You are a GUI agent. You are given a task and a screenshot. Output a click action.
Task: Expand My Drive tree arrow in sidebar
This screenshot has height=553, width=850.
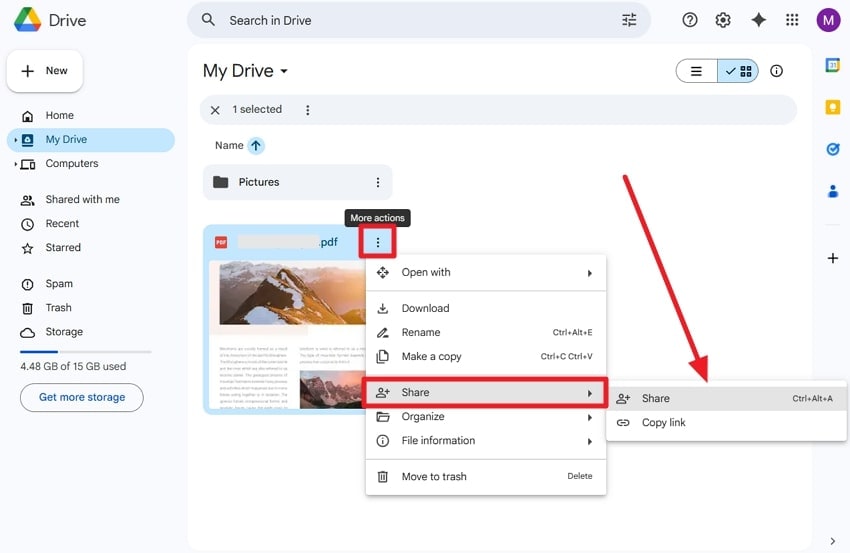click(16, 140)
